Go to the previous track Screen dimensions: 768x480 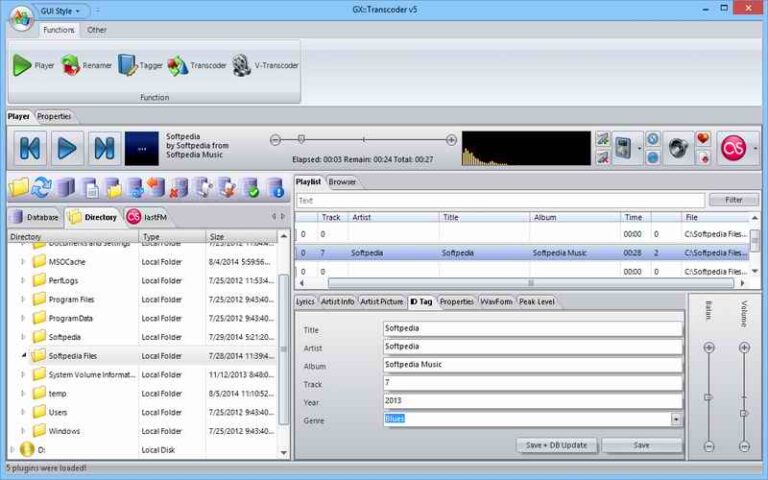[30, 149]
